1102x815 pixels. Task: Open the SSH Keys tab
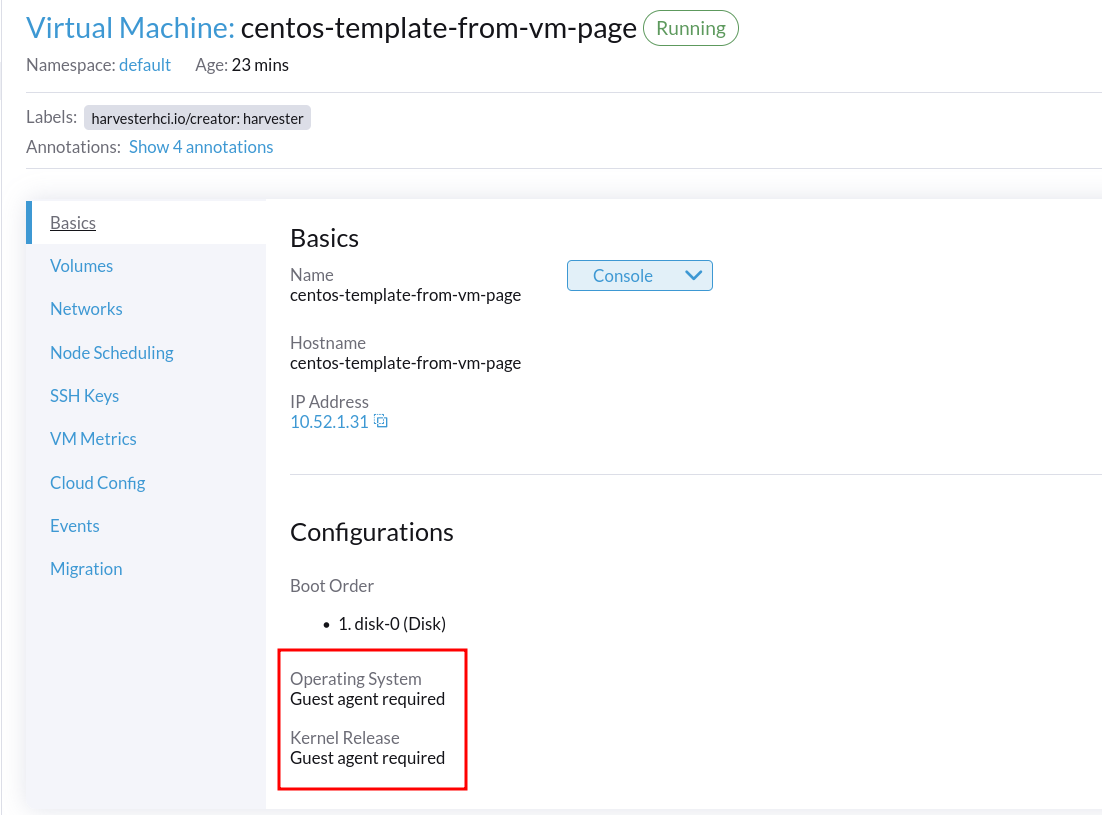click(x=84, y=395)
